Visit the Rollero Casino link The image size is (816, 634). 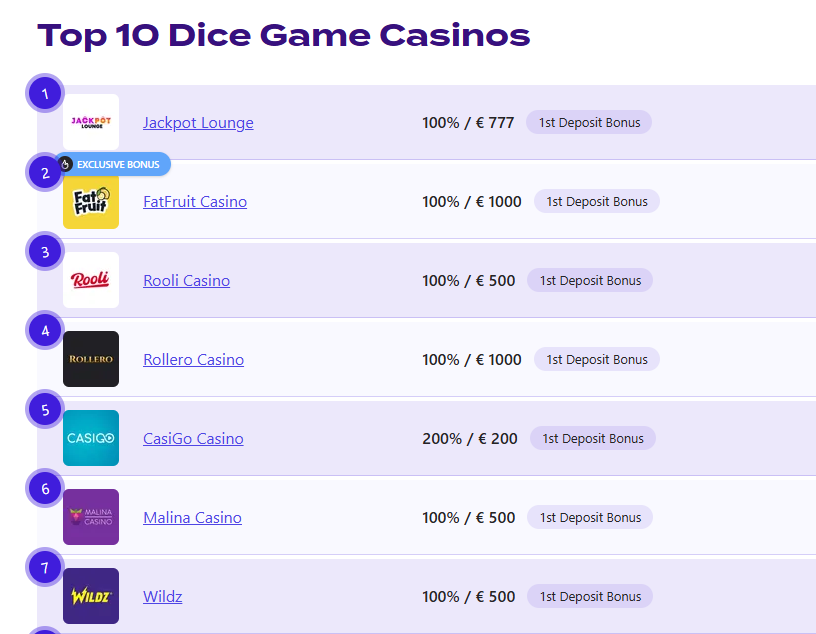click(194, 360)
